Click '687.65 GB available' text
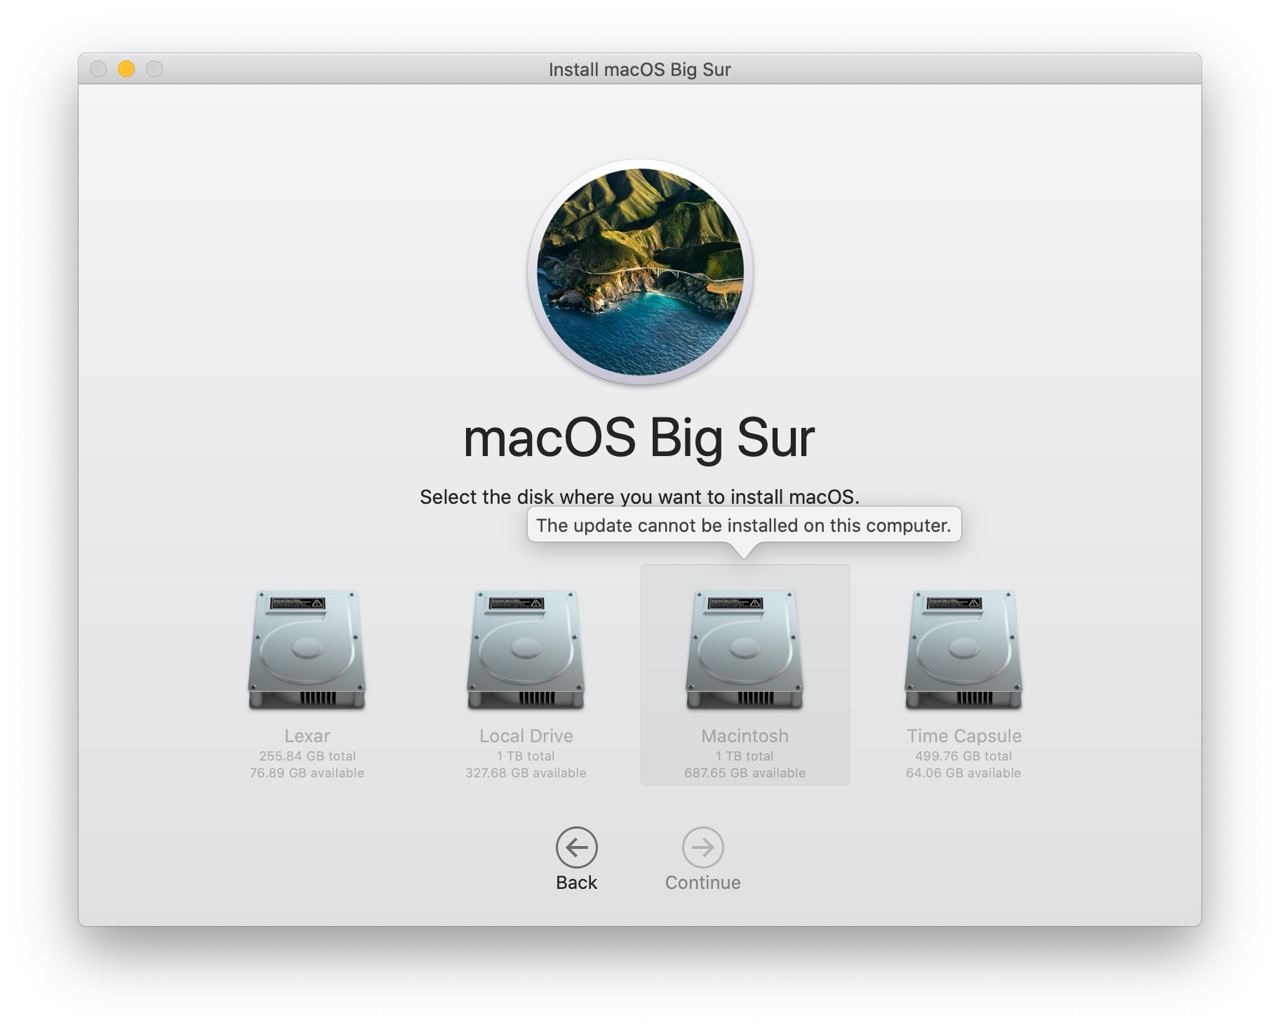Screen dimensions: 1280x1030 [745, 773]
